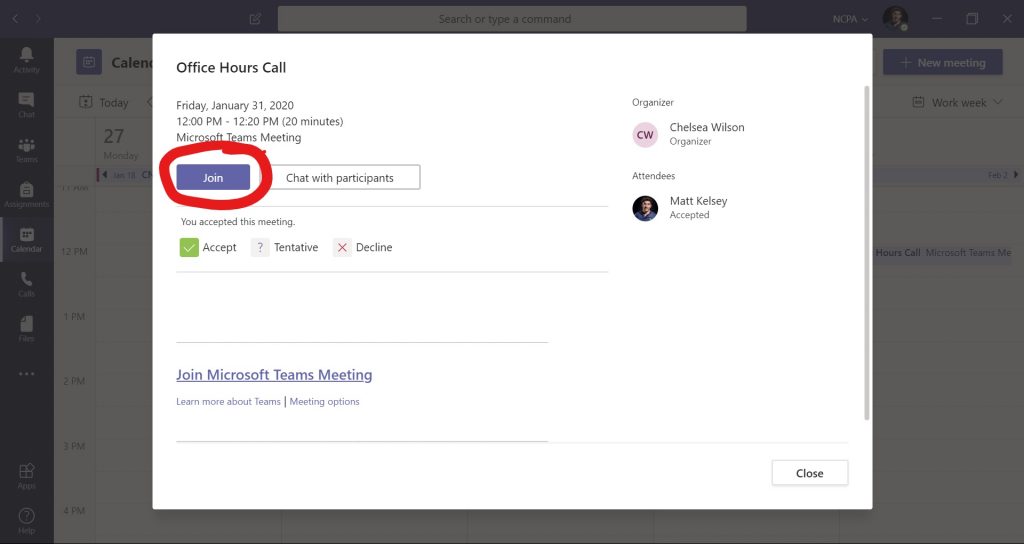Click Matt Kelsey attendee name
1024x544 pixels.
pos(698,201)
